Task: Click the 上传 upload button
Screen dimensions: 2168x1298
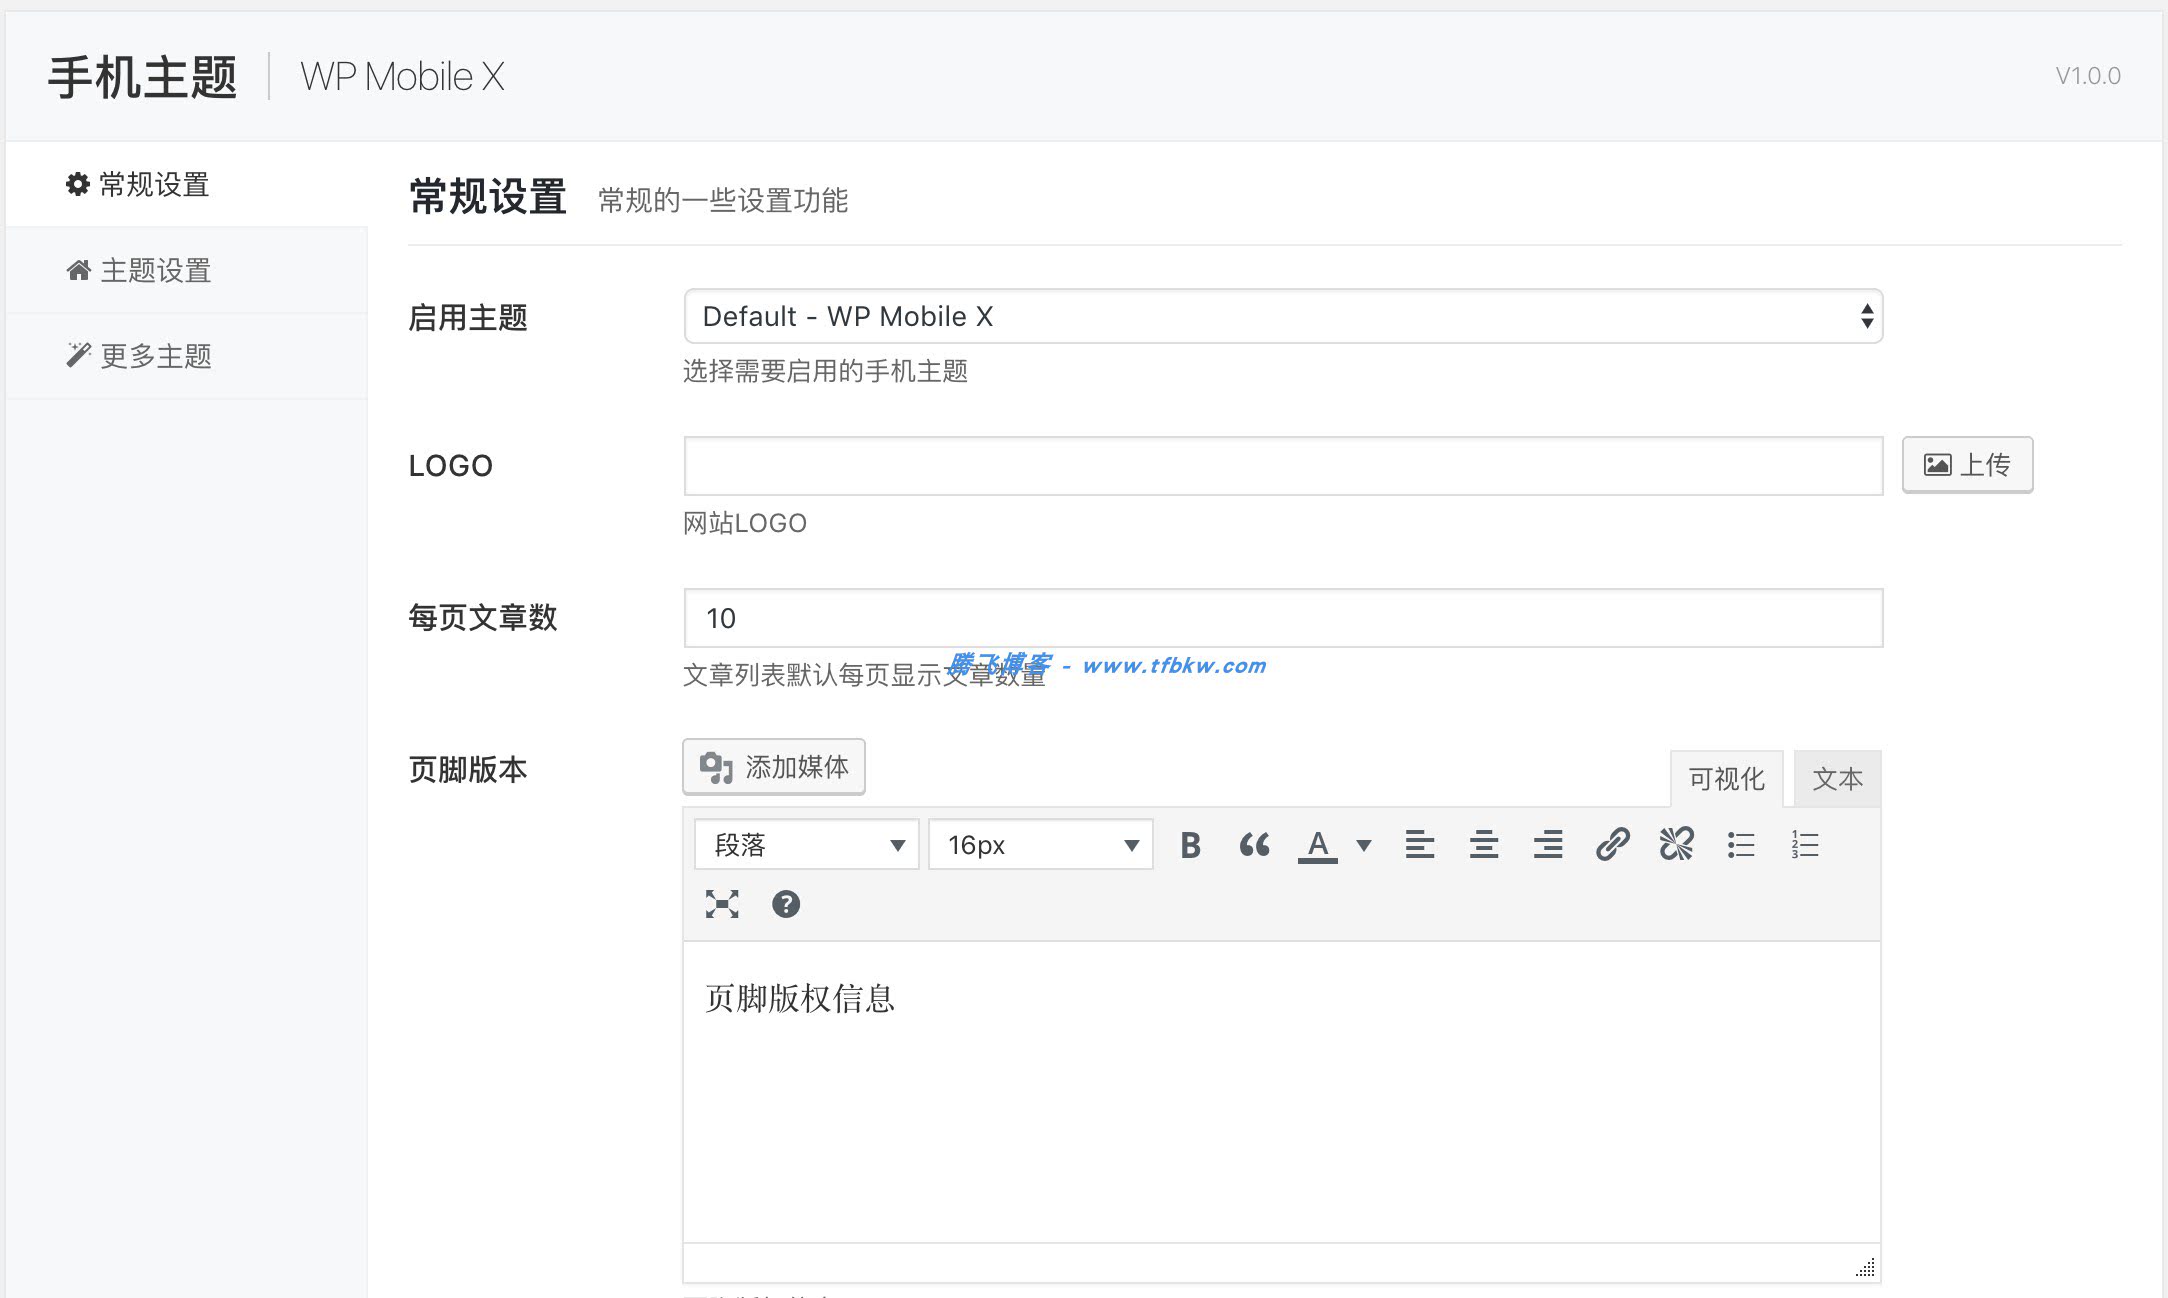Action: tap(1967, 464)
